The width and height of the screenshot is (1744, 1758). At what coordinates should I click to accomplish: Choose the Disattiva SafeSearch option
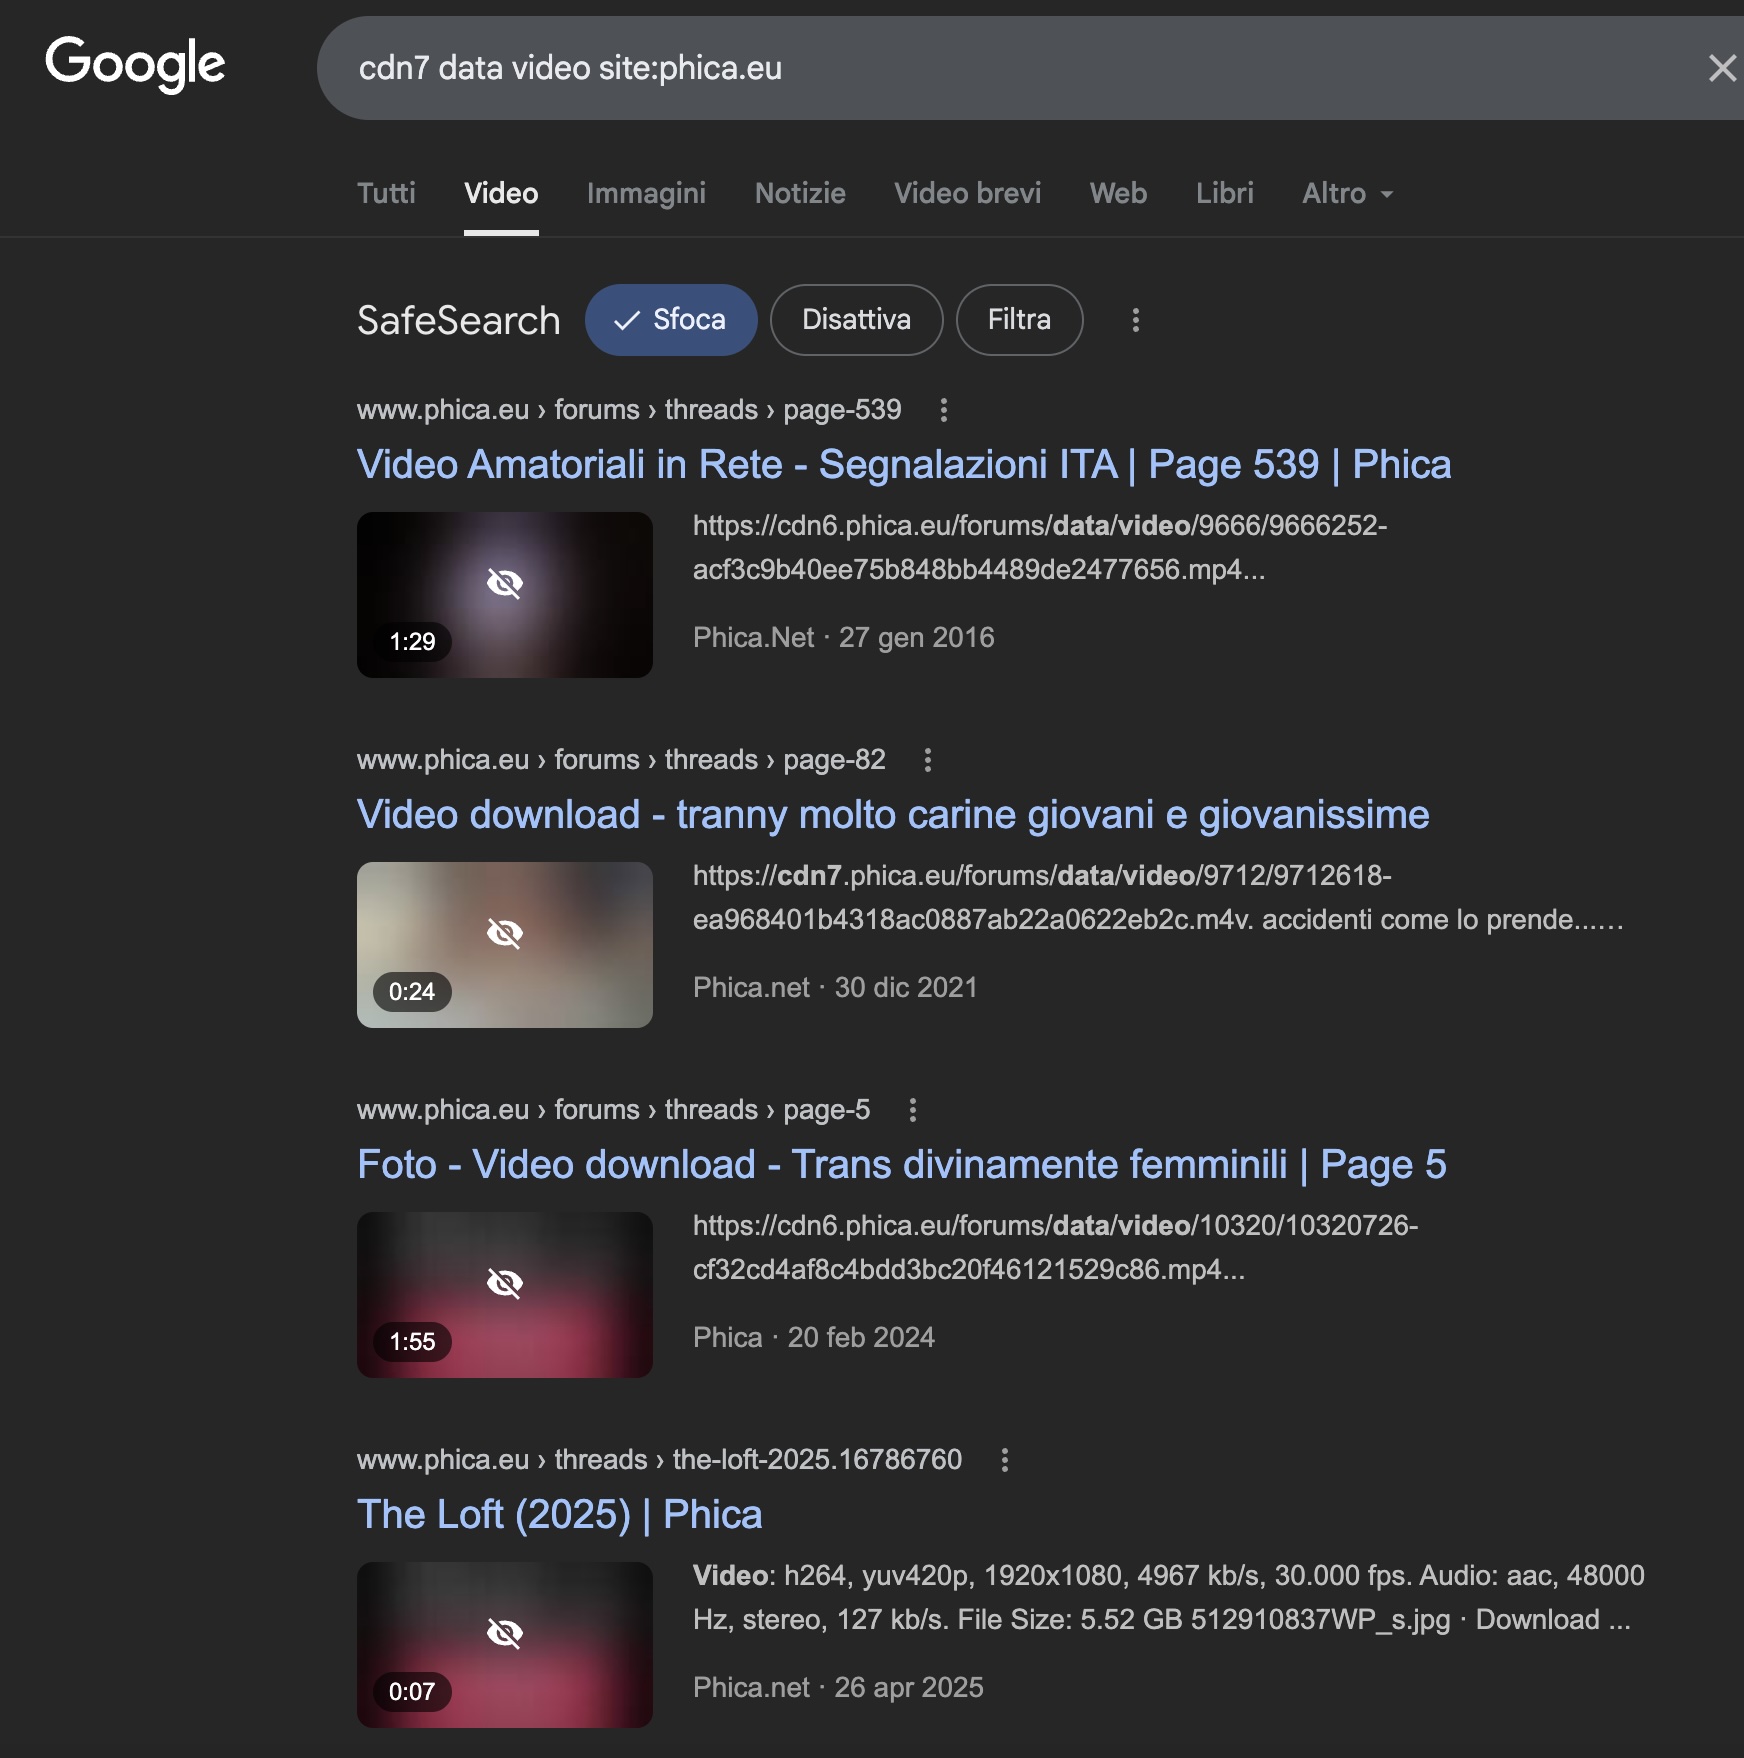coord(856,320)
